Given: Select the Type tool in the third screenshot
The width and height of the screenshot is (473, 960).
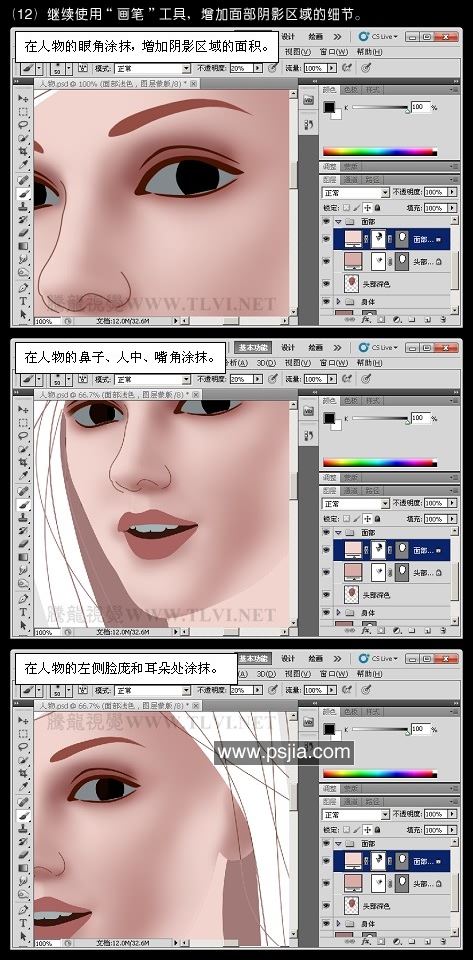Looking at the screenshot, I should [x=23, y=923].
